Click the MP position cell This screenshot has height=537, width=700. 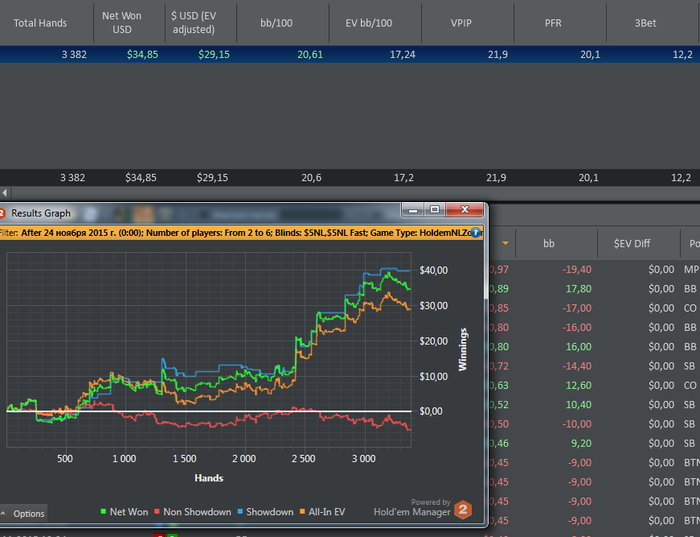691,270
